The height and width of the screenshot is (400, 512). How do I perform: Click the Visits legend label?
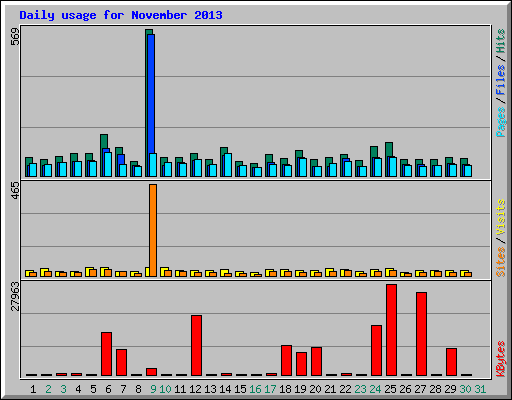tap(500, 217)
